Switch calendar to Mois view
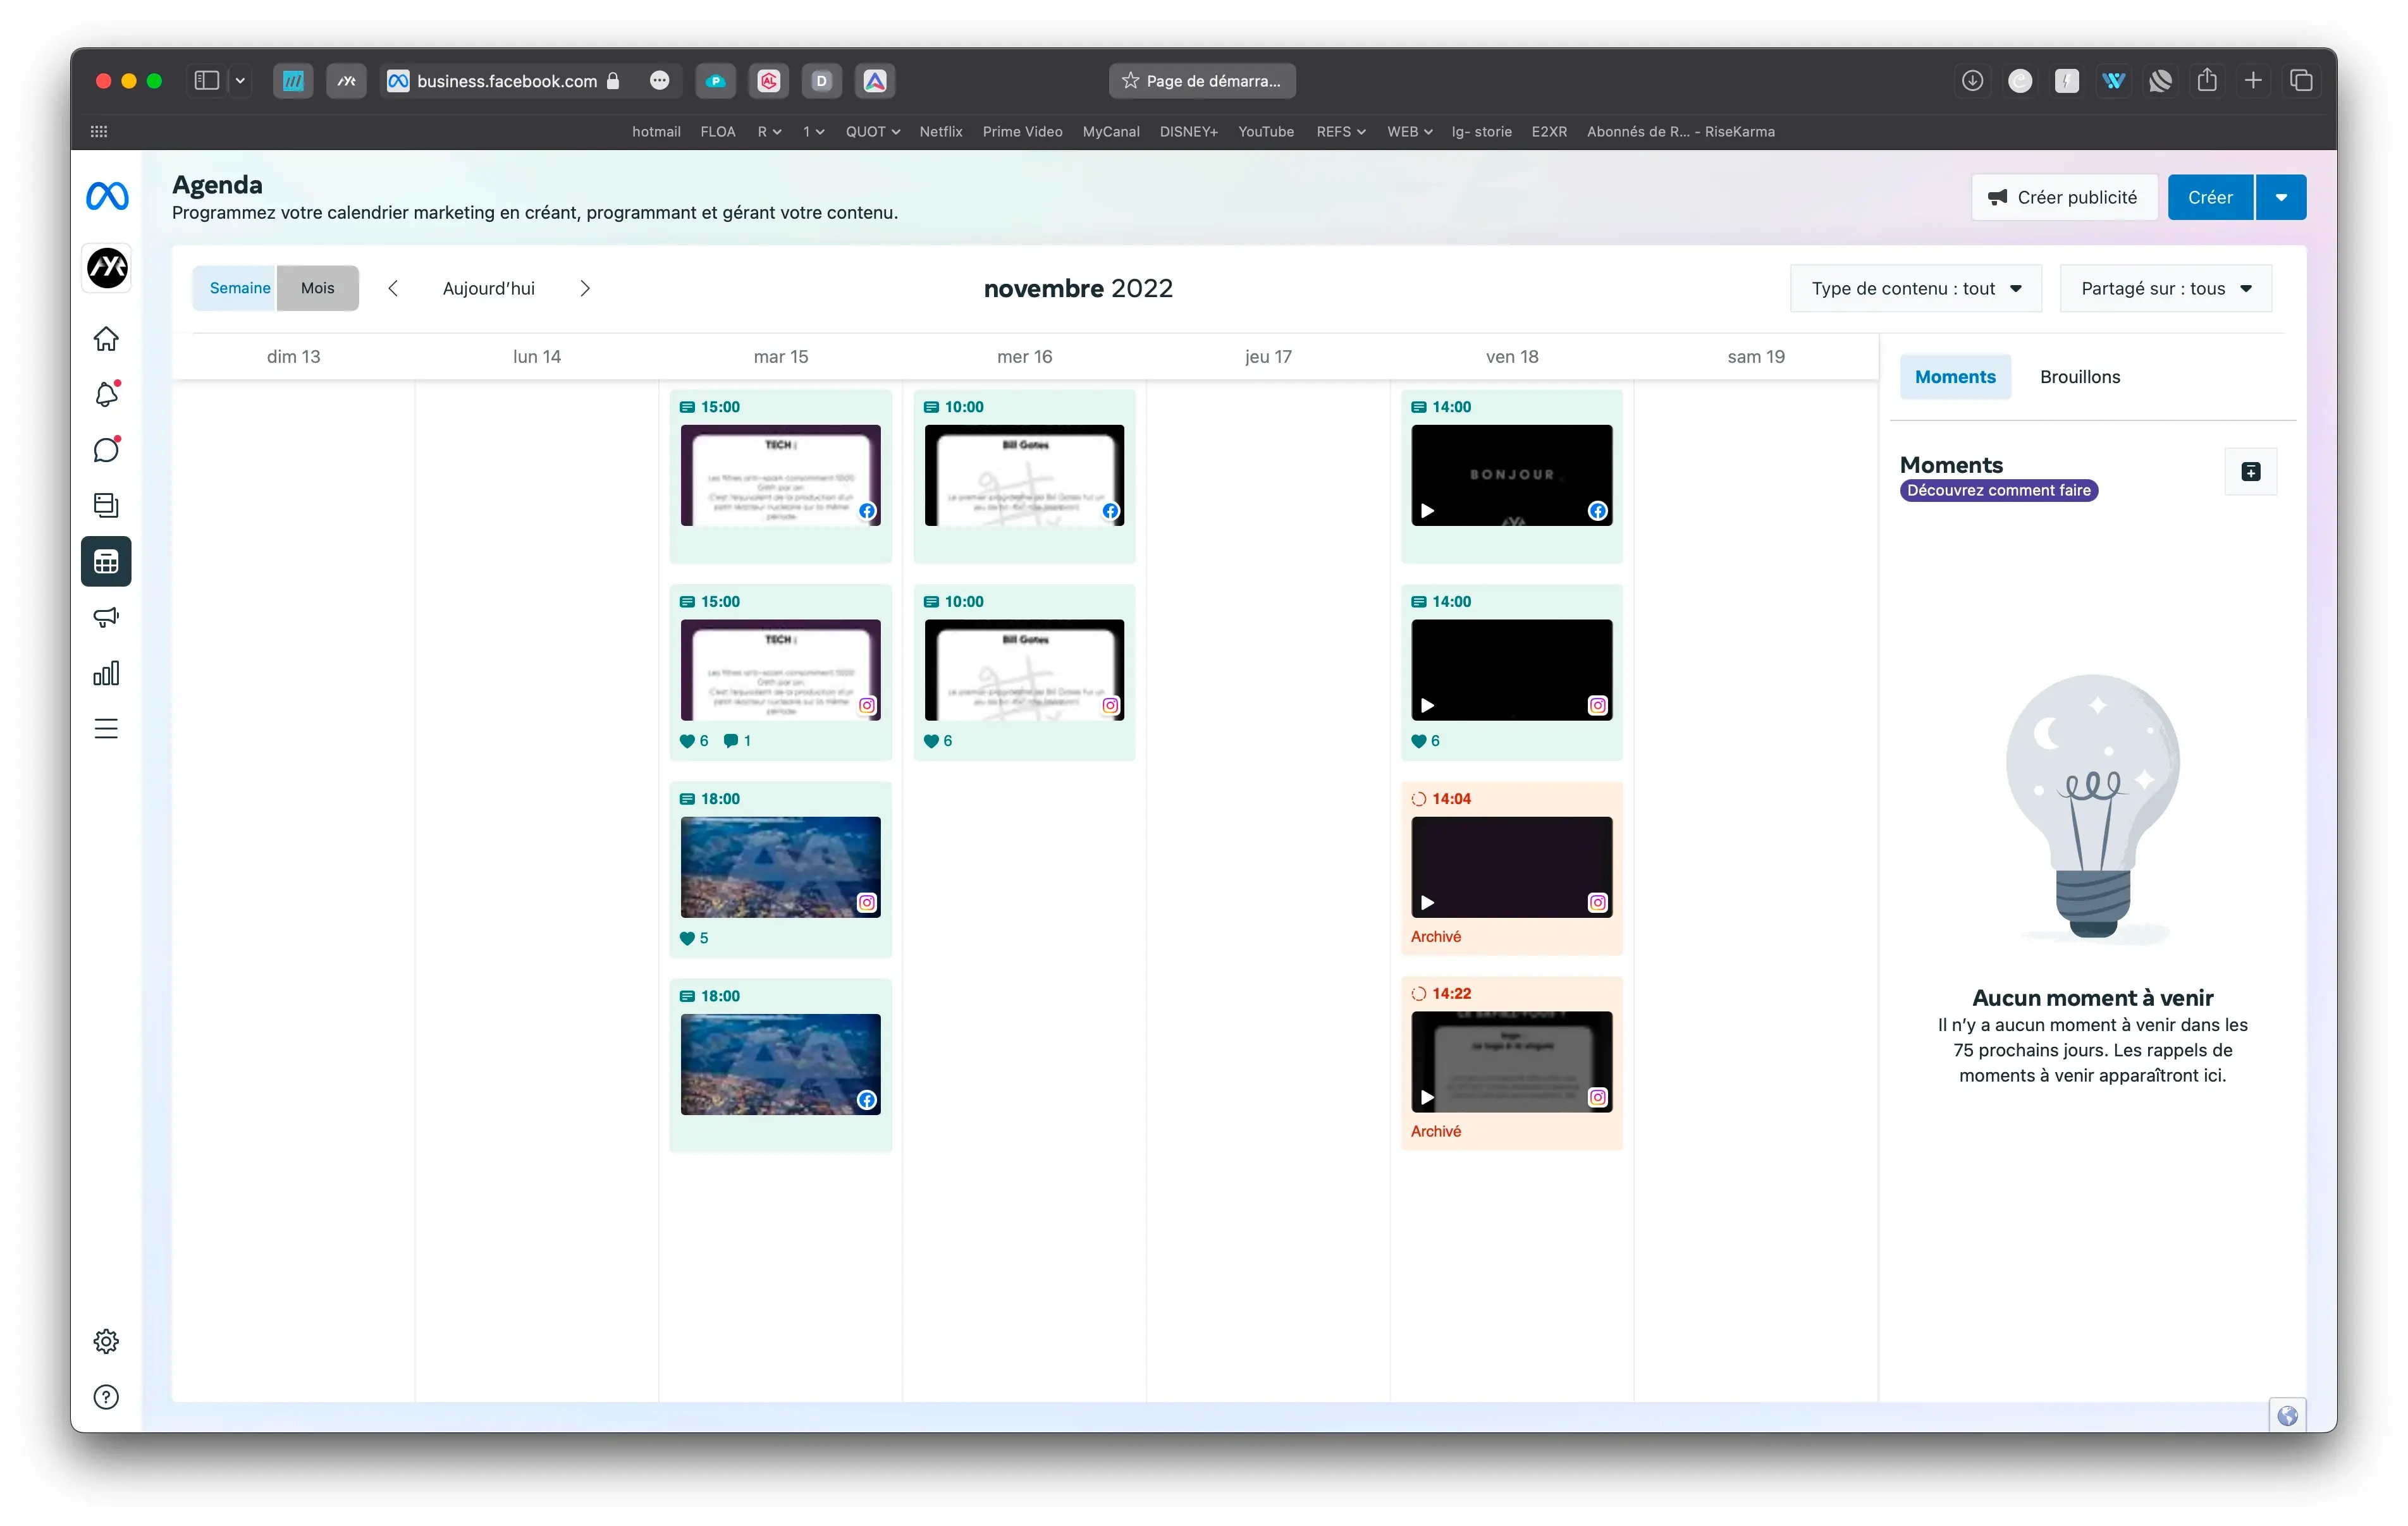This screenshot has height=1526, width=2408. (318, 288)
